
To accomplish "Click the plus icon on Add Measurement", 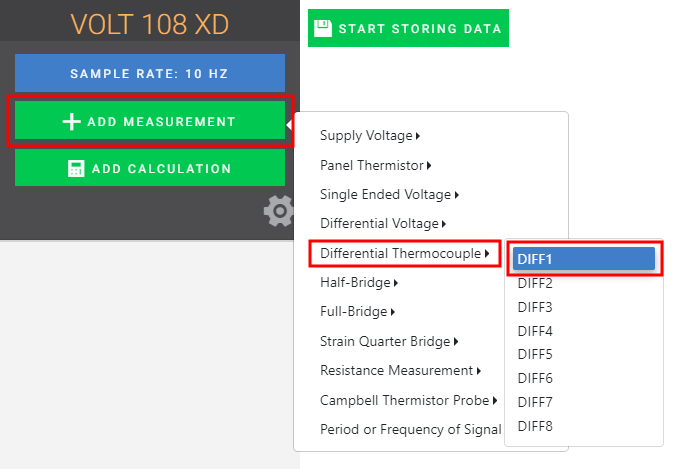I will tap(71, 122).
